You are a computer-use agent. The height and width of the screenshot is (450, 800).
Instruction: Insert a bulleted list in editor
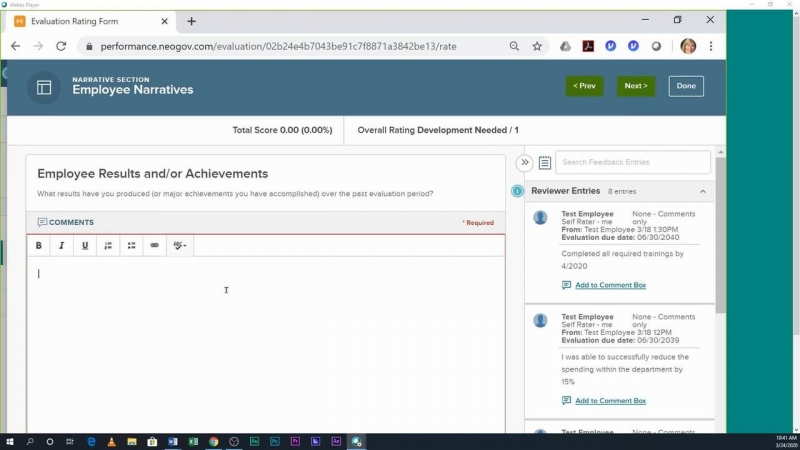(x=131, y=245)
